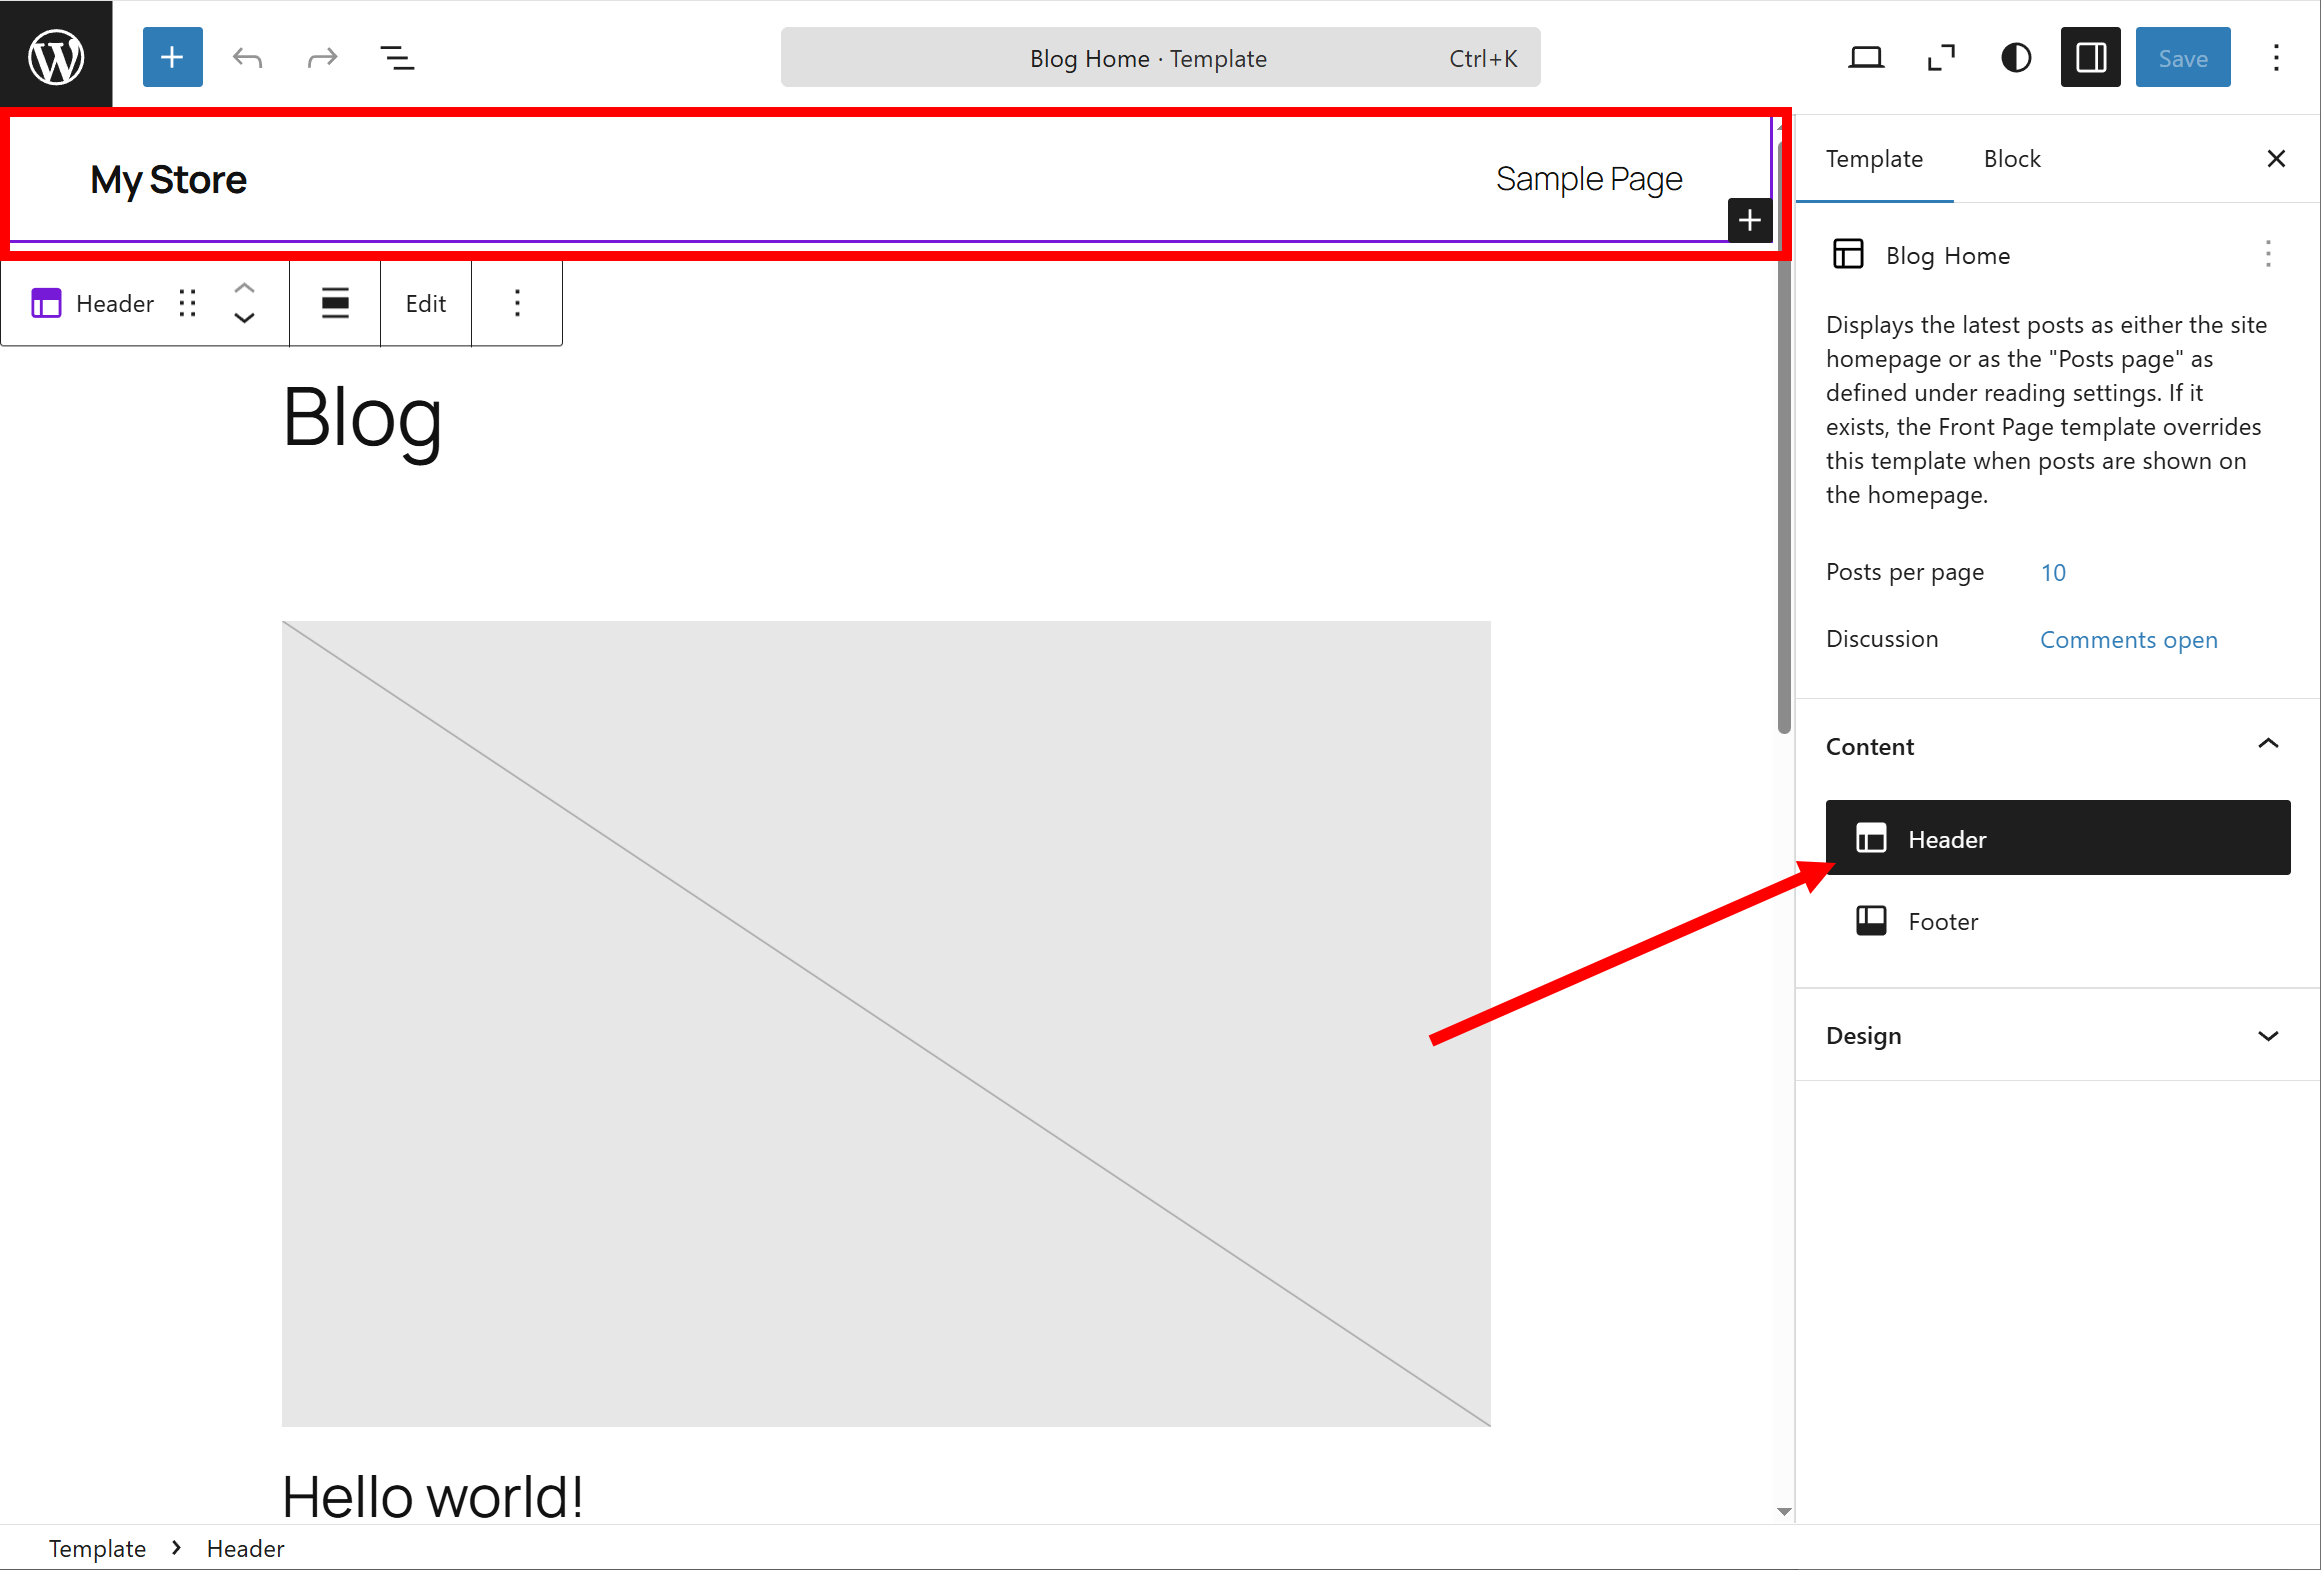Select the Template tab
Viewport: 2321px width, 1570px height.
(1873, 159)
